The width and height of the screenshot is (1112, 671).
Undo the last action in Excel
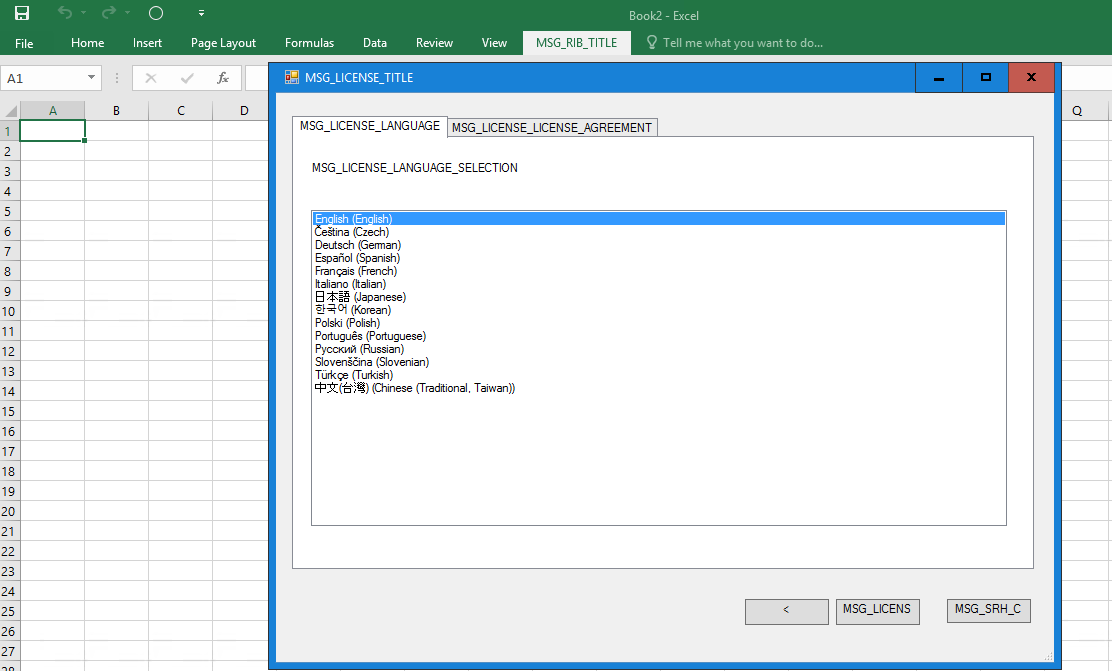tap(65, 13)
